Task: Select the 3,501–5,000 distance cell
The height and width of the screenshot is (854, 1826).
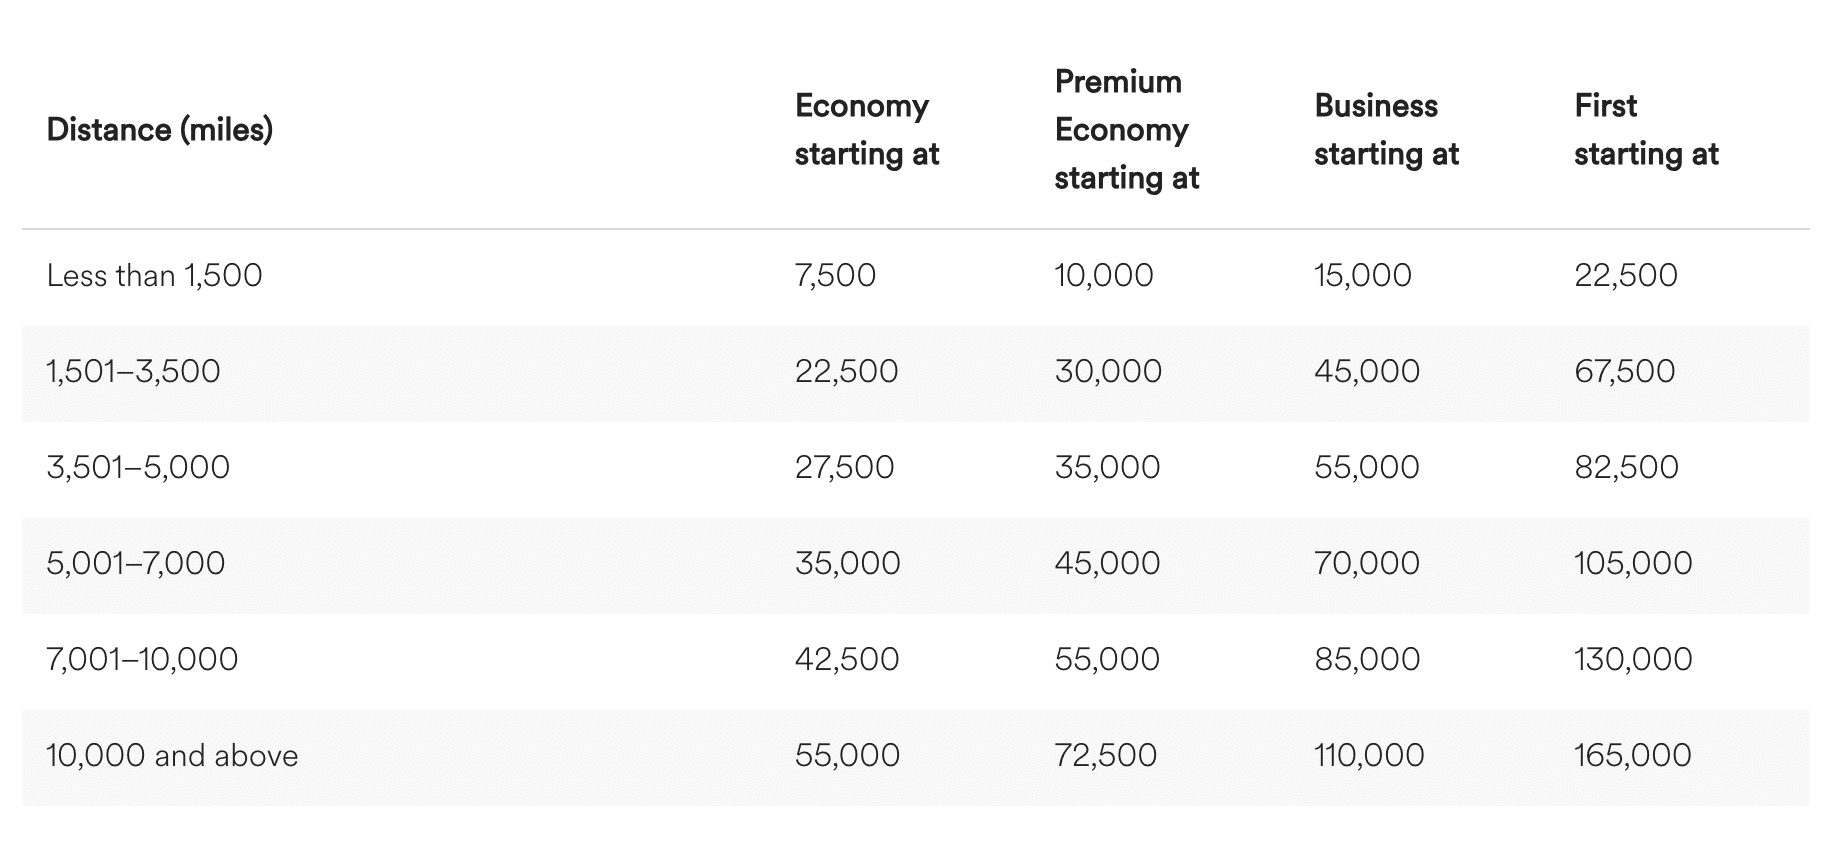Action: point(138,468)
